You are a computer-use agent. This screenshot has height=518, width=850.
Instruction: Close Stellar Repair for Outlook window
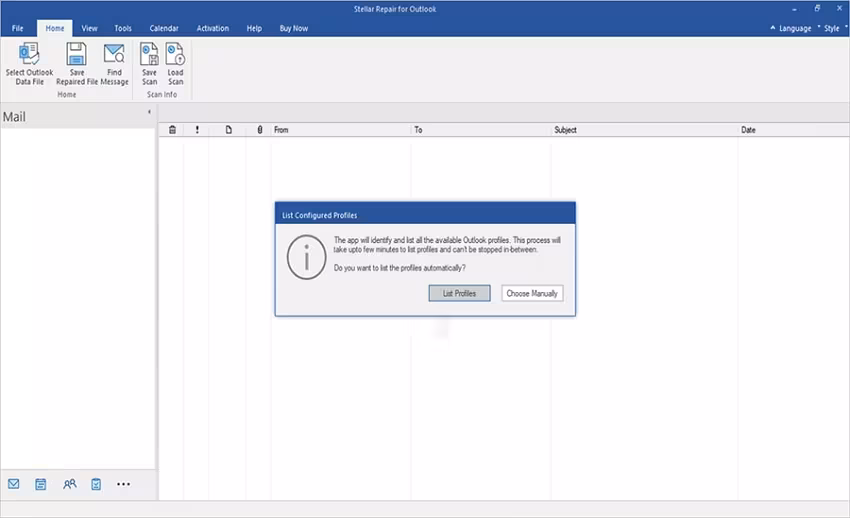coord(839,9)
